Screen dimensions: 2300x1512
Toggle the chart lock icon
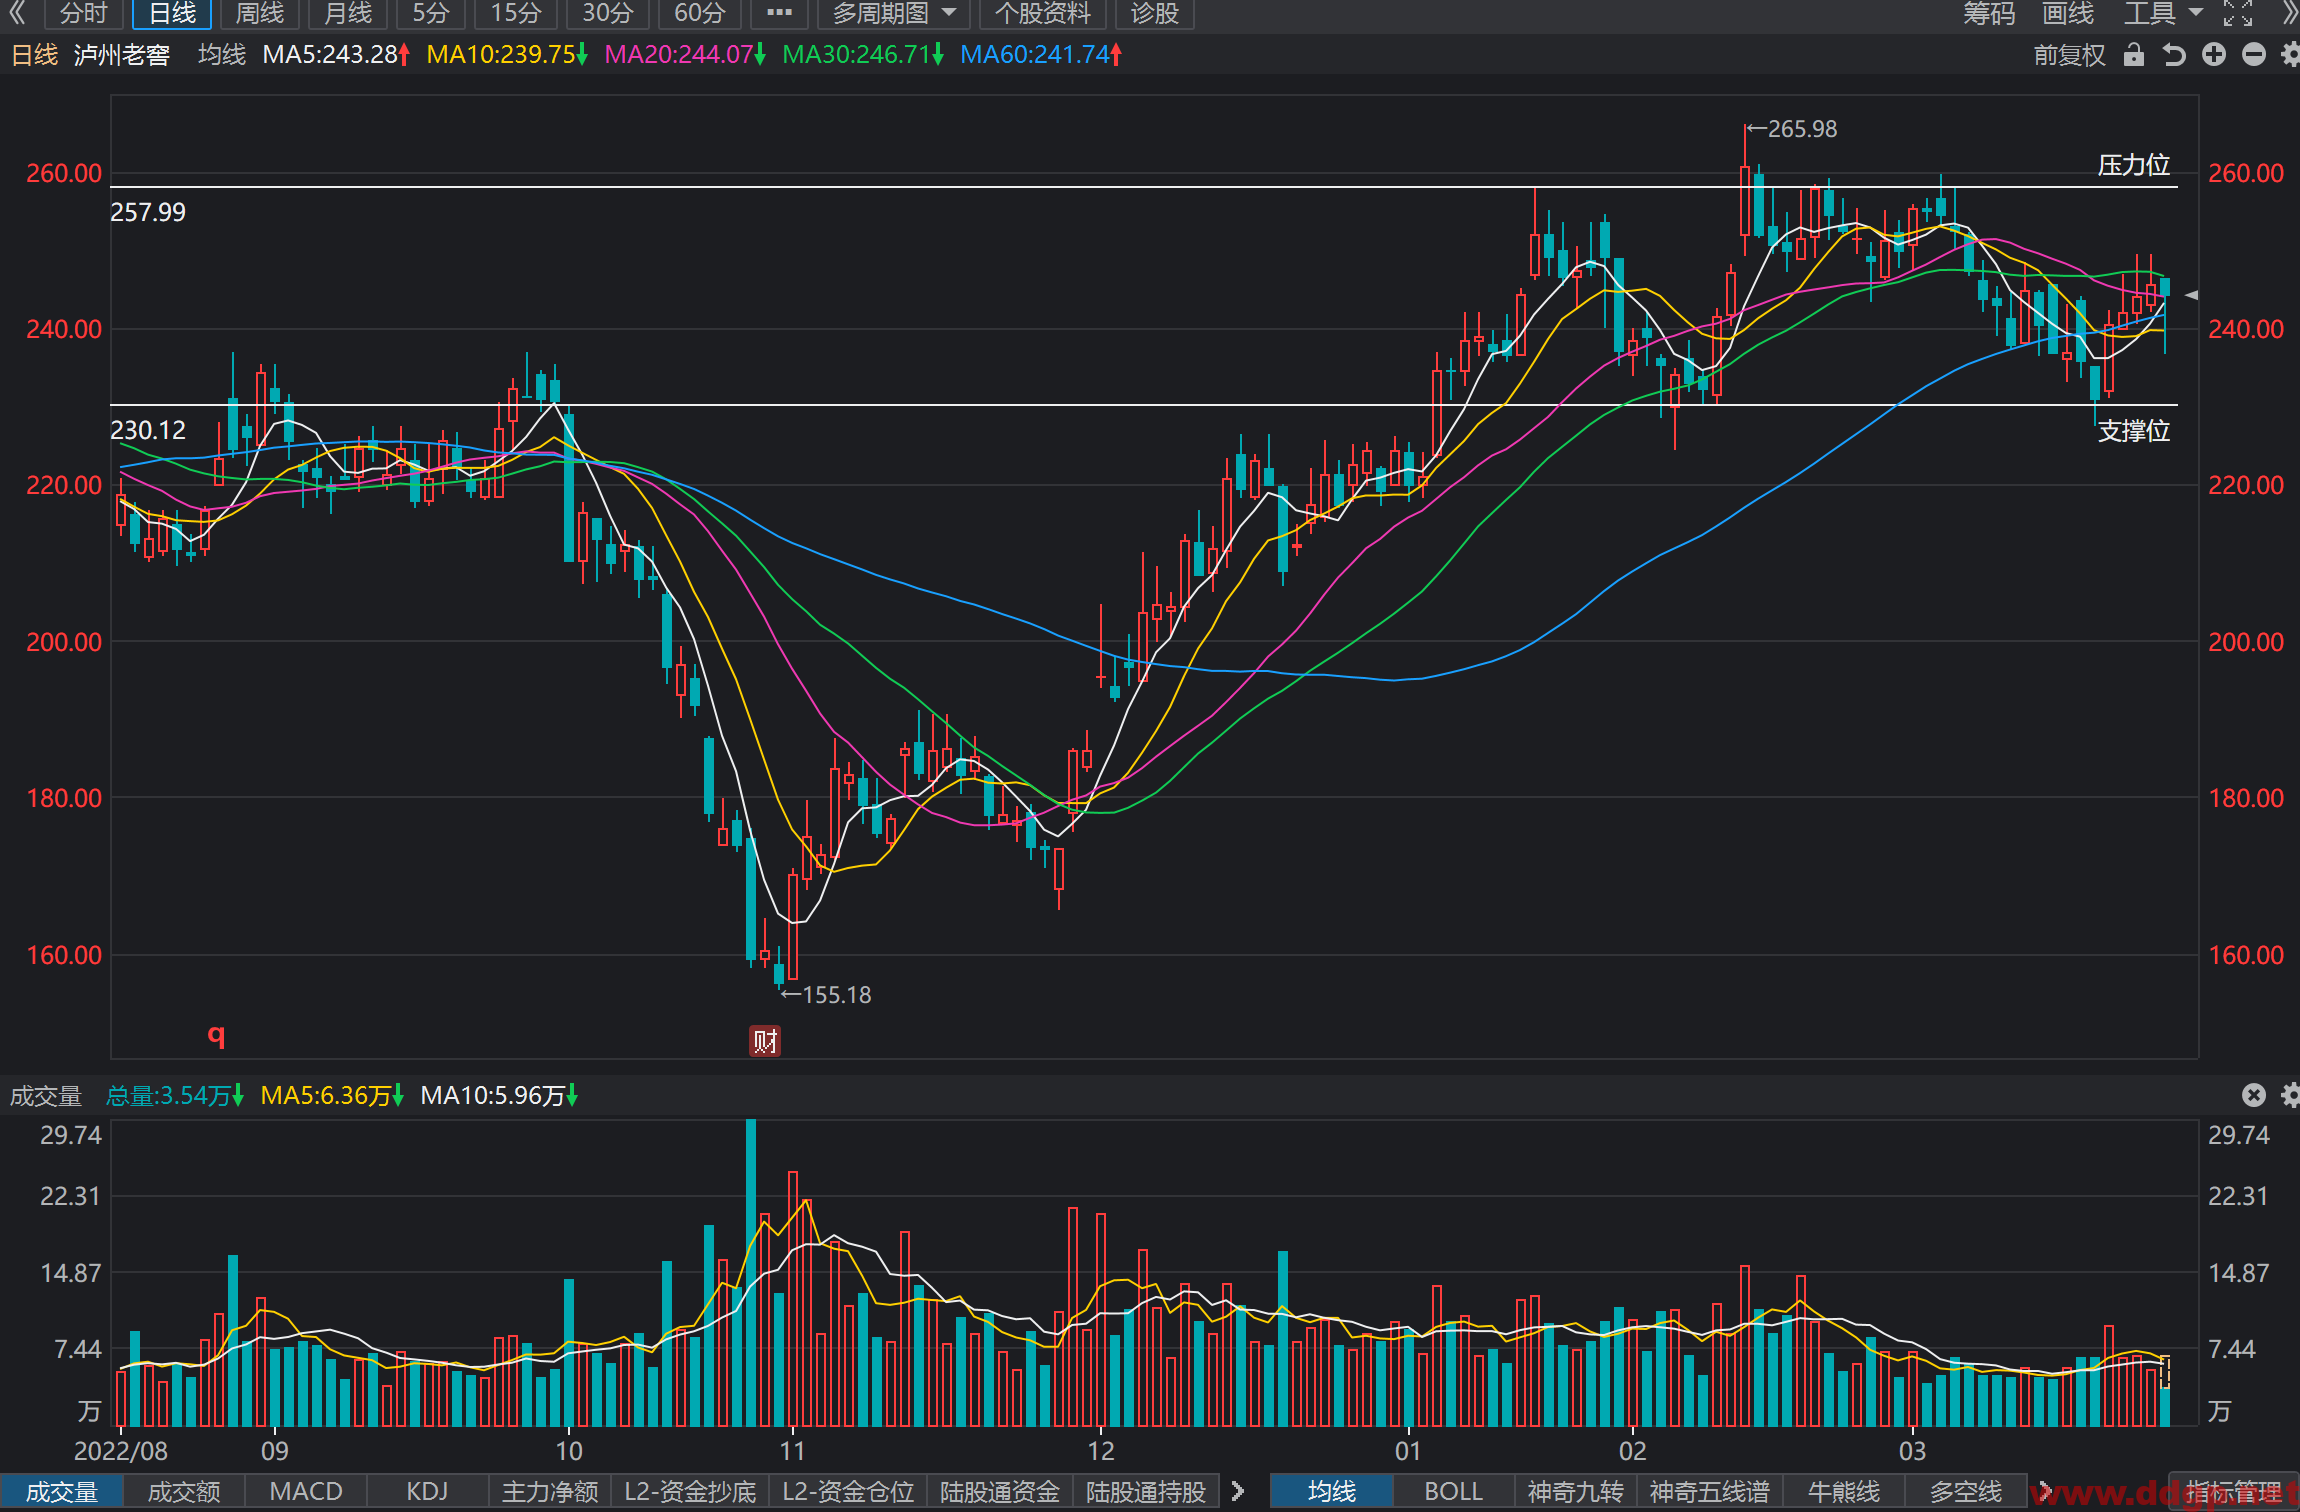pos(2133,55)
